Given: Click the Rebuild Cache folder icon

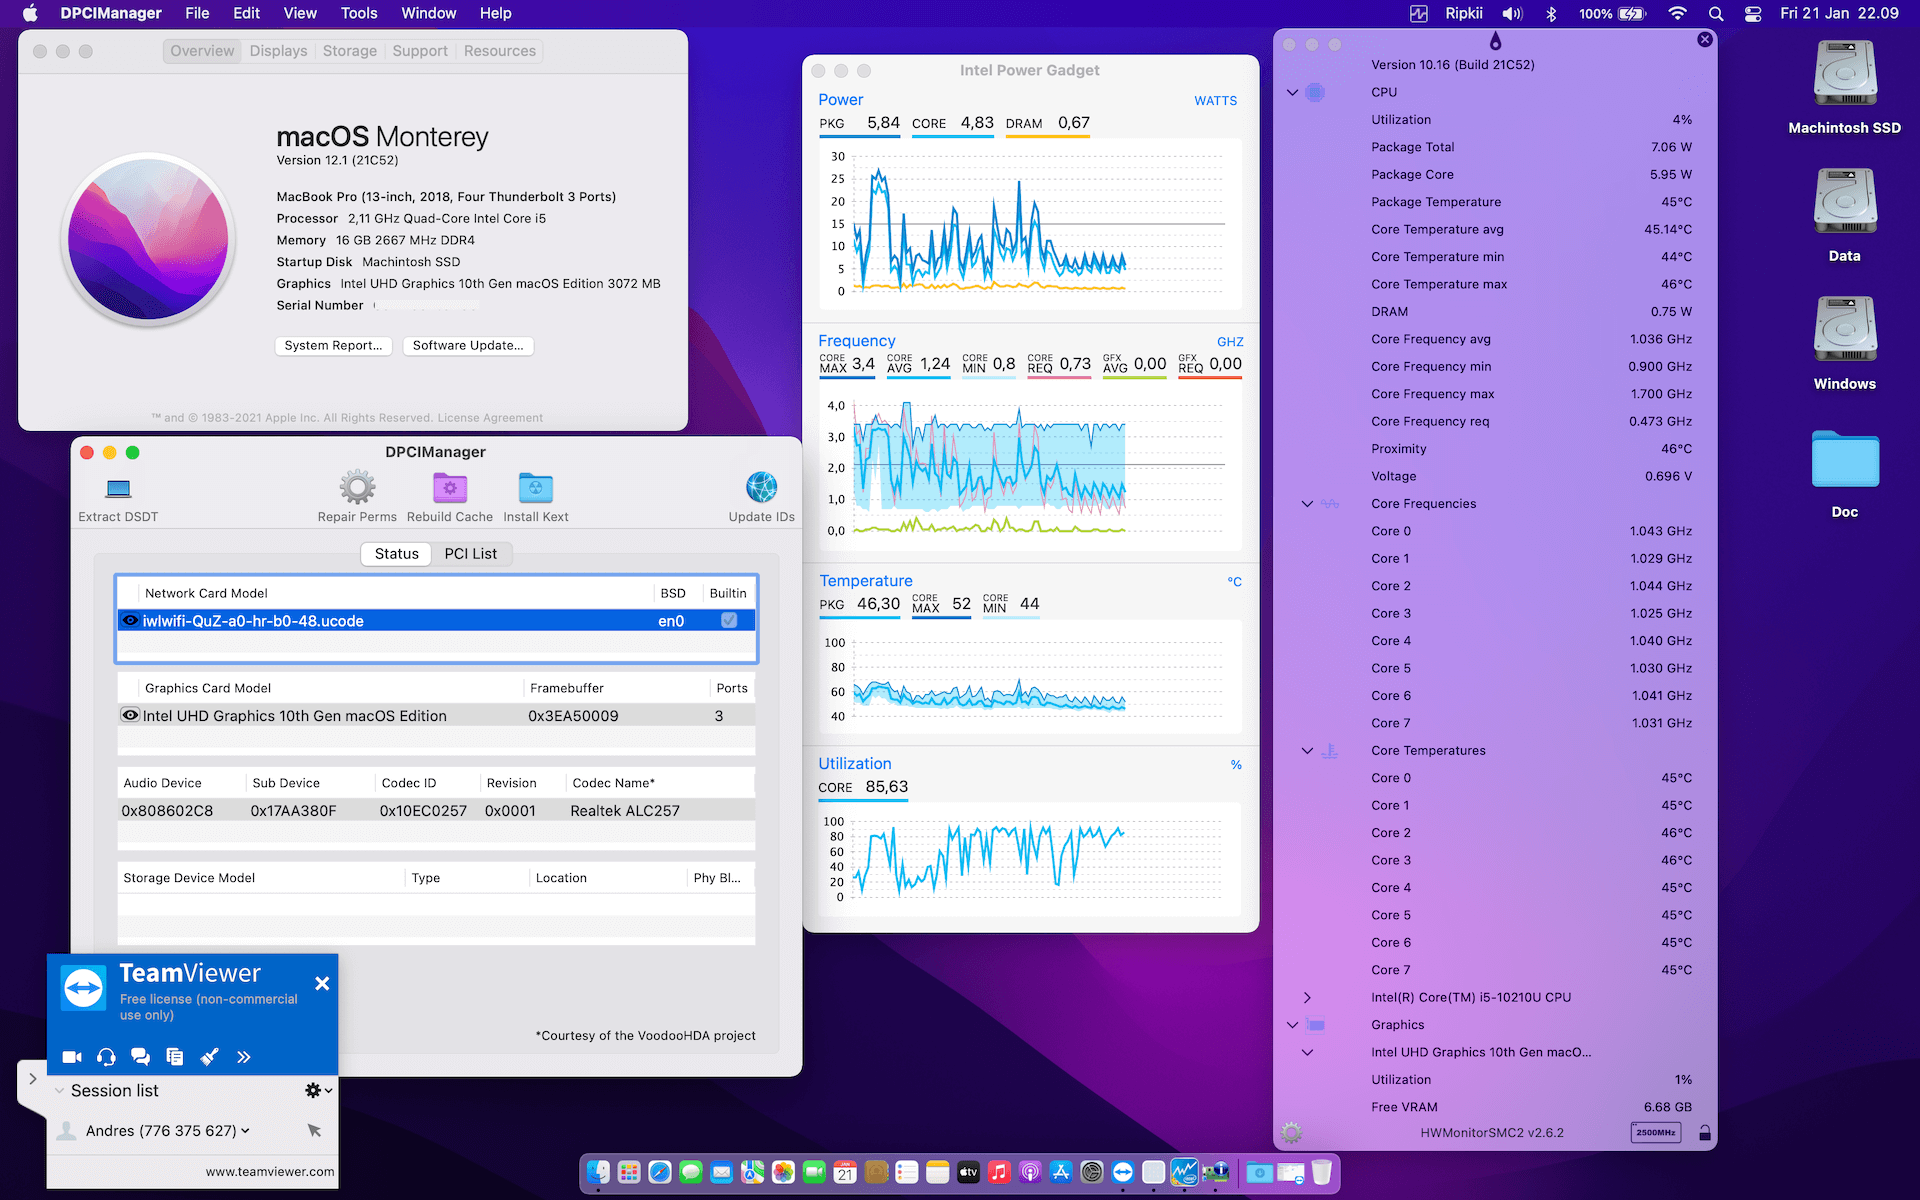Looking at the screenshot, I should click(450, 488).
